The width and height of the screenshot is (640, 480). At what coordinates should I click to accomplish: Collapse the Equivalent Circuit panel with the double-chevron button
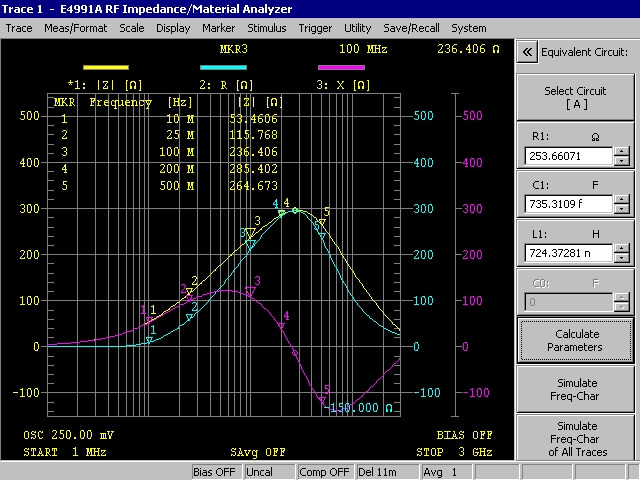click(527, 52)
